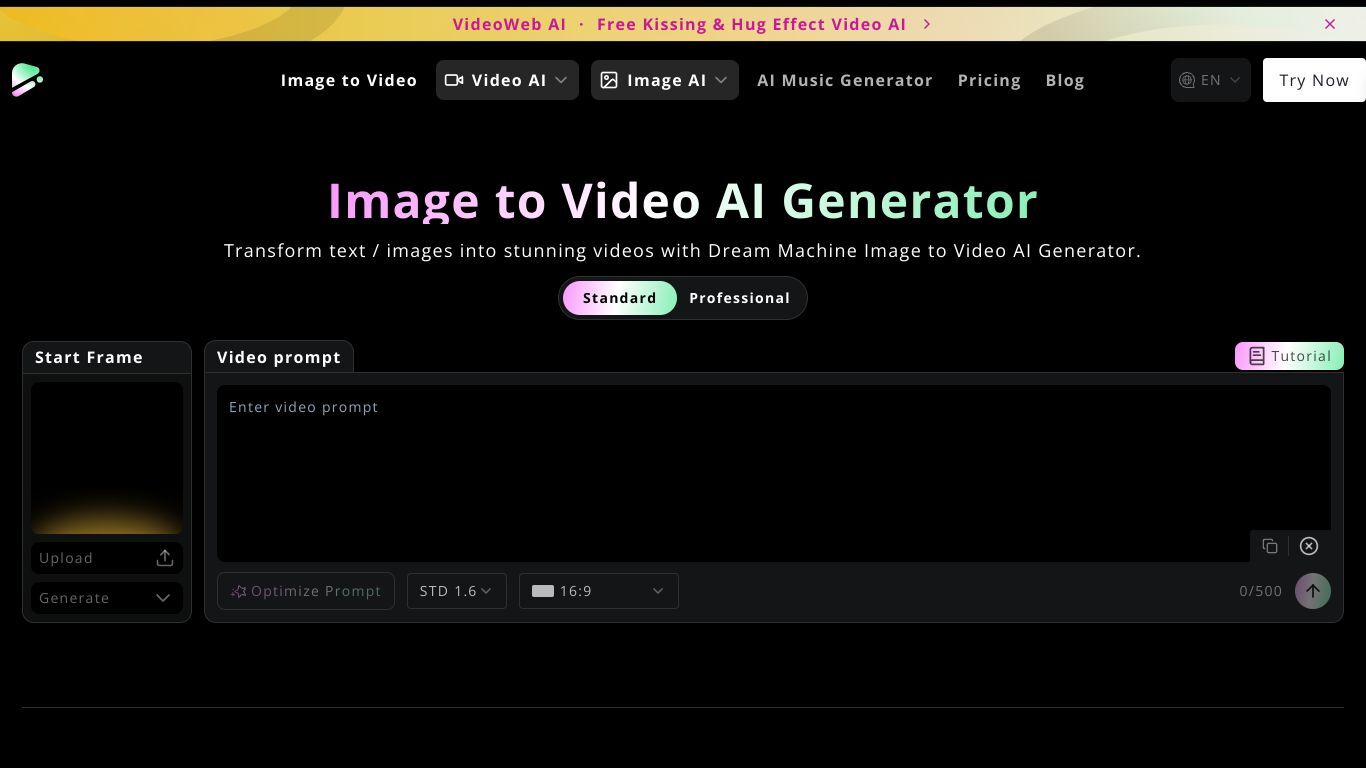Select the Start Frame tab label
Screen dimensions: 1366x768
click(89, 357)
